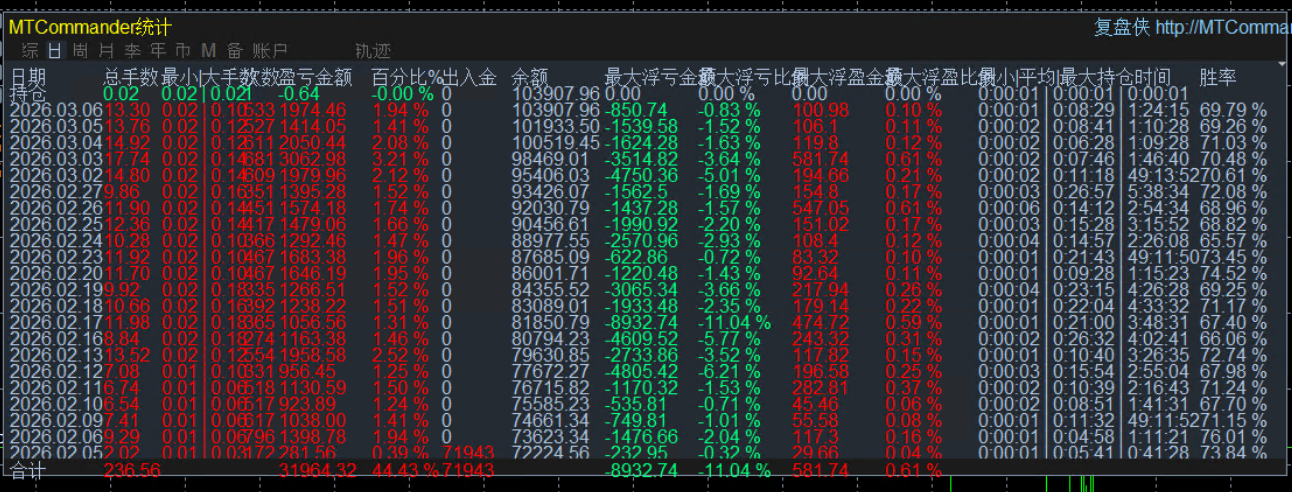This screenshot has width=1292, height=492.
Task: Select the 2026.03.02 date row
Action: click(56, 177)
